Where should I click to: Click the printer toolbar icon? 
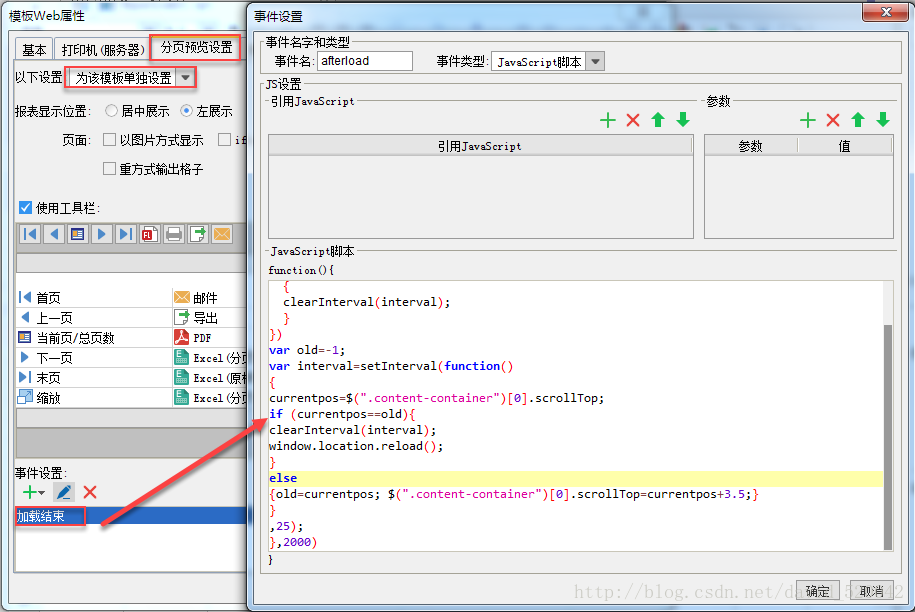coord(174,235)
